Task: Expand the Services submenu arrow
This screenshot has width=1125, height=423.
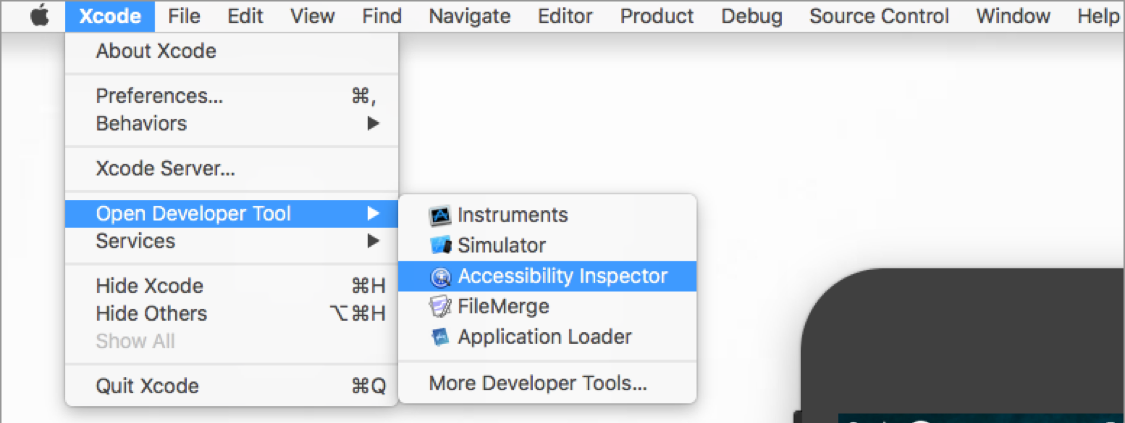Action: point(373,241)
